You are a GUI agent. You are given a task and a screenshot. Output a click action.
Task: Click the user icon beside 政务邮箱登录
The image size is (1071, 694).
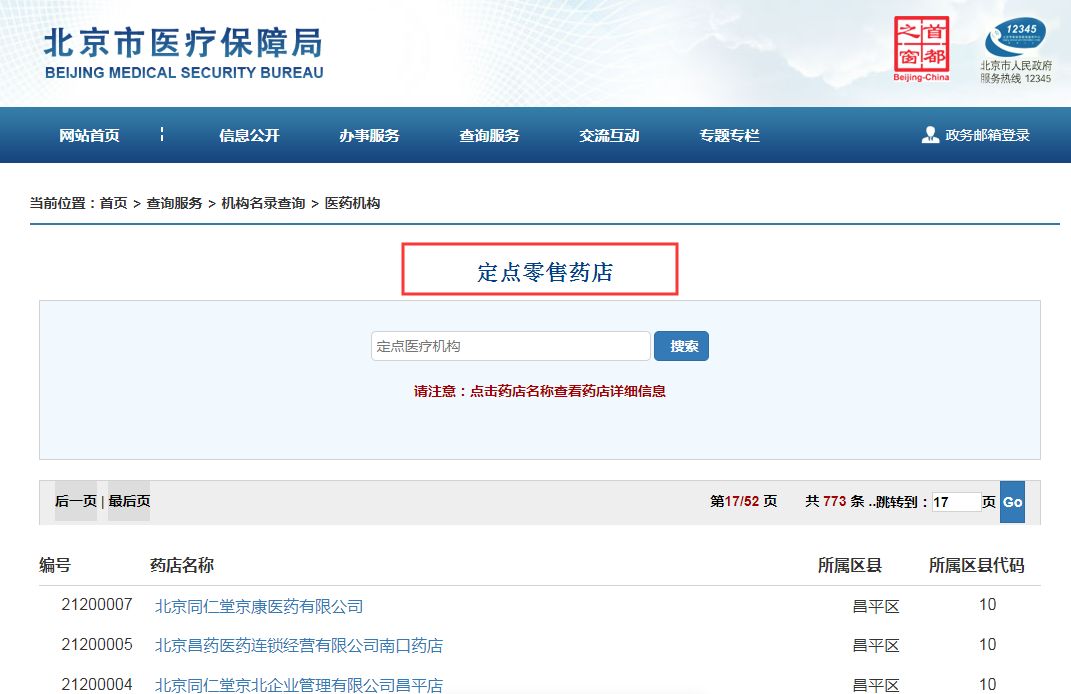pyautogui.click(x=930, y=135)
